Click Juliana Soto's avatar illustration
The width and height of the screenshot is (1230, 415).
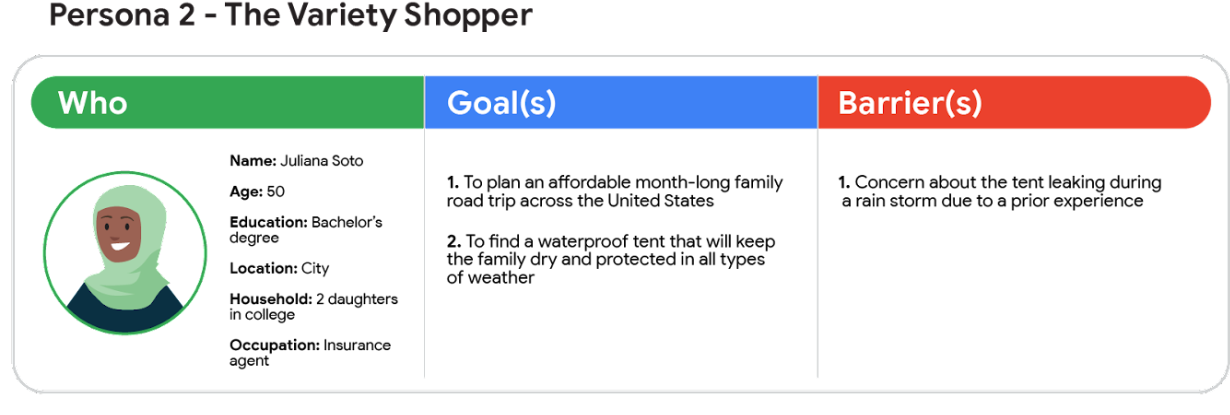point(125,253)
